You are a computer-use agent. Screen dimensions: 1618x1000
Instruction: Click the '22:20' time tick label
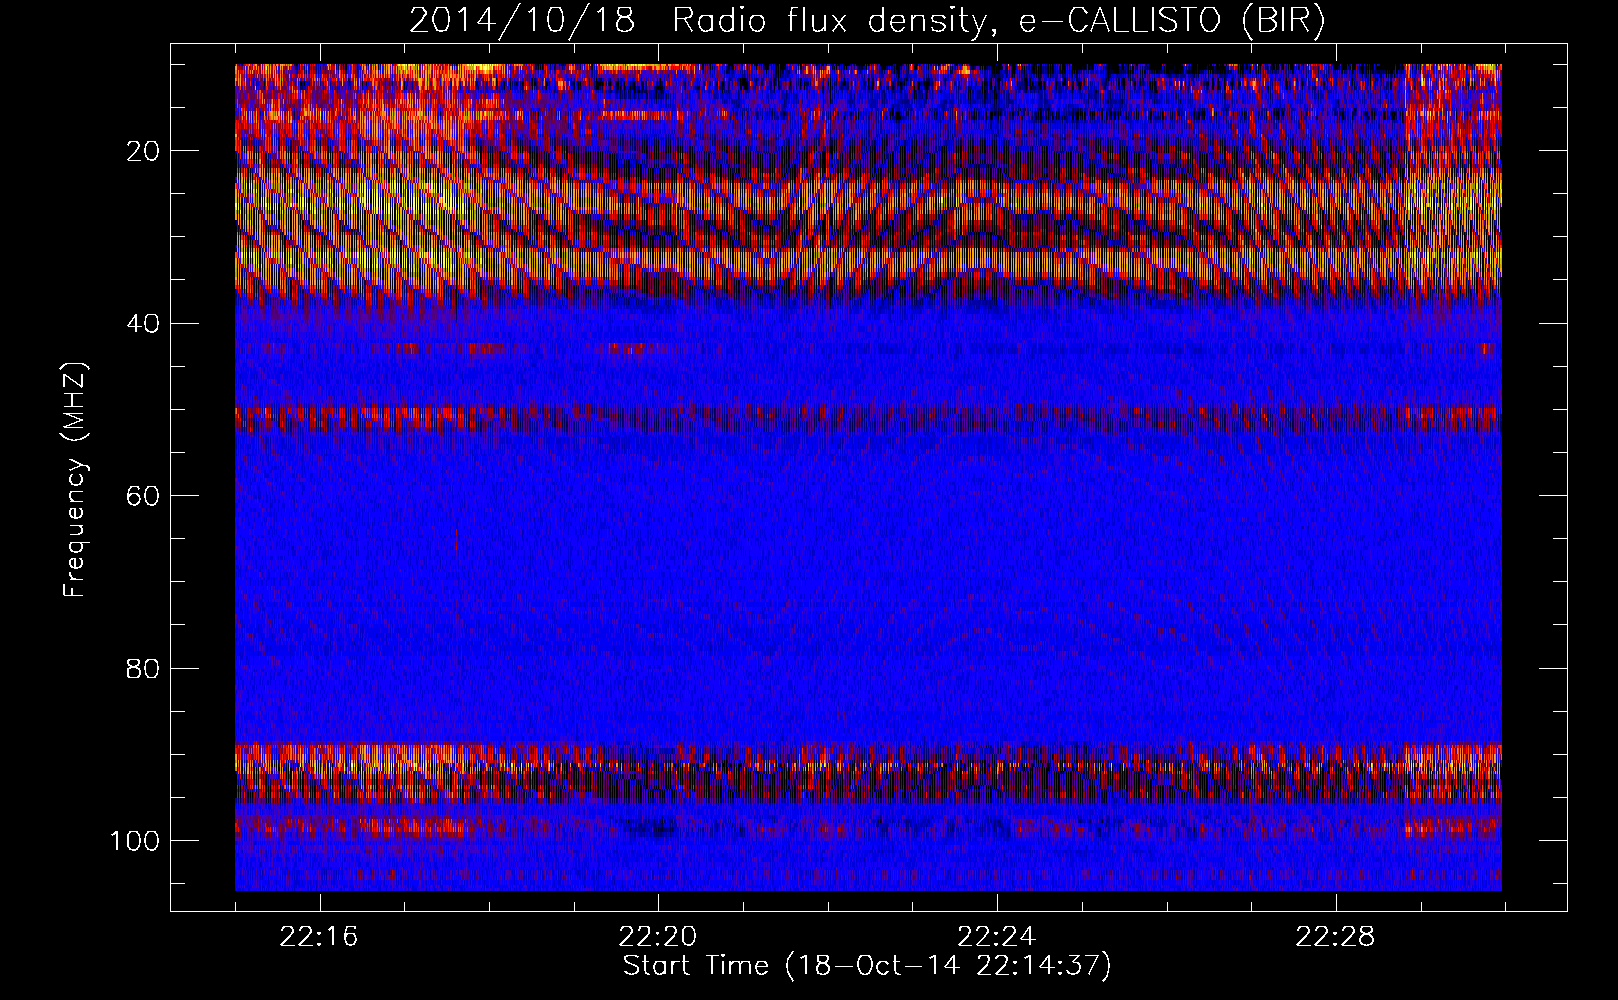pyautogui.click(x=658, y=937)
